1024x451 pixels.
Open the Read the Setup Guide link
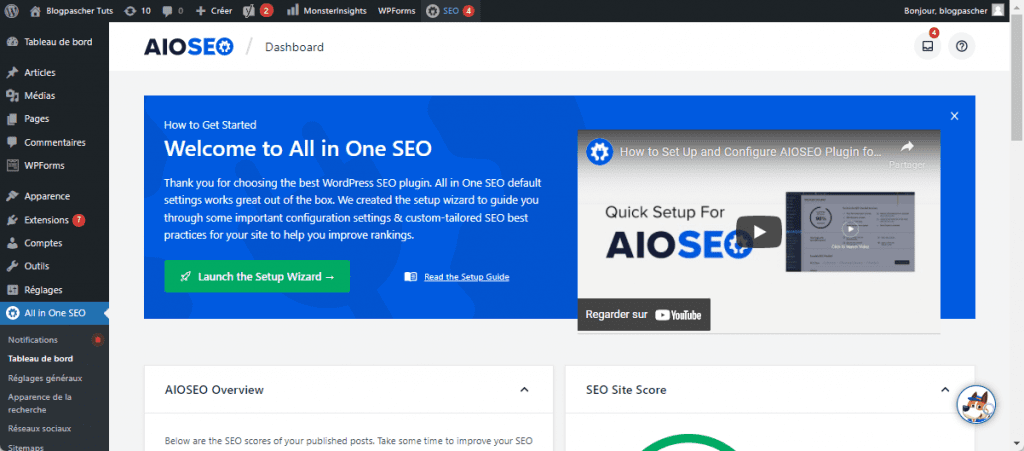(466, 277)
